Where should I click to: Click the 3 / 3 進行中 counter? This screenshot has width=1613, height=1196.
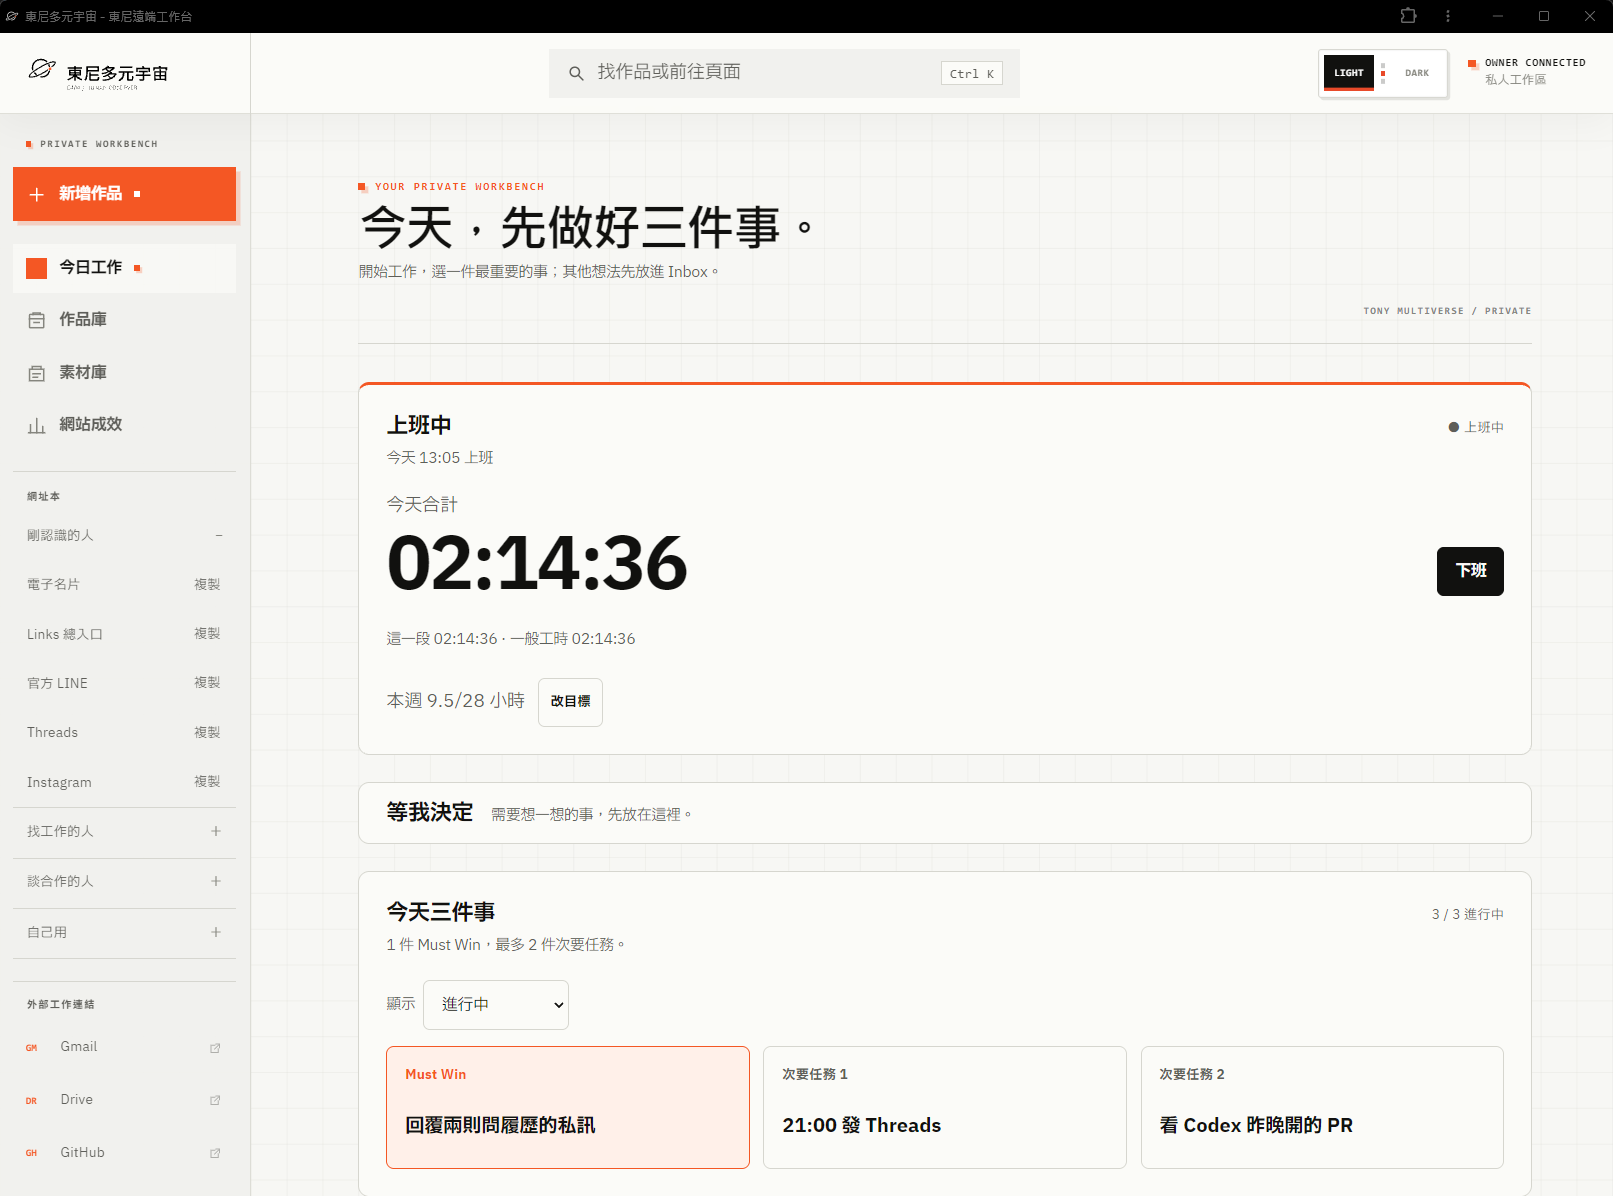pyautogui.click(x=1467, y=914)
